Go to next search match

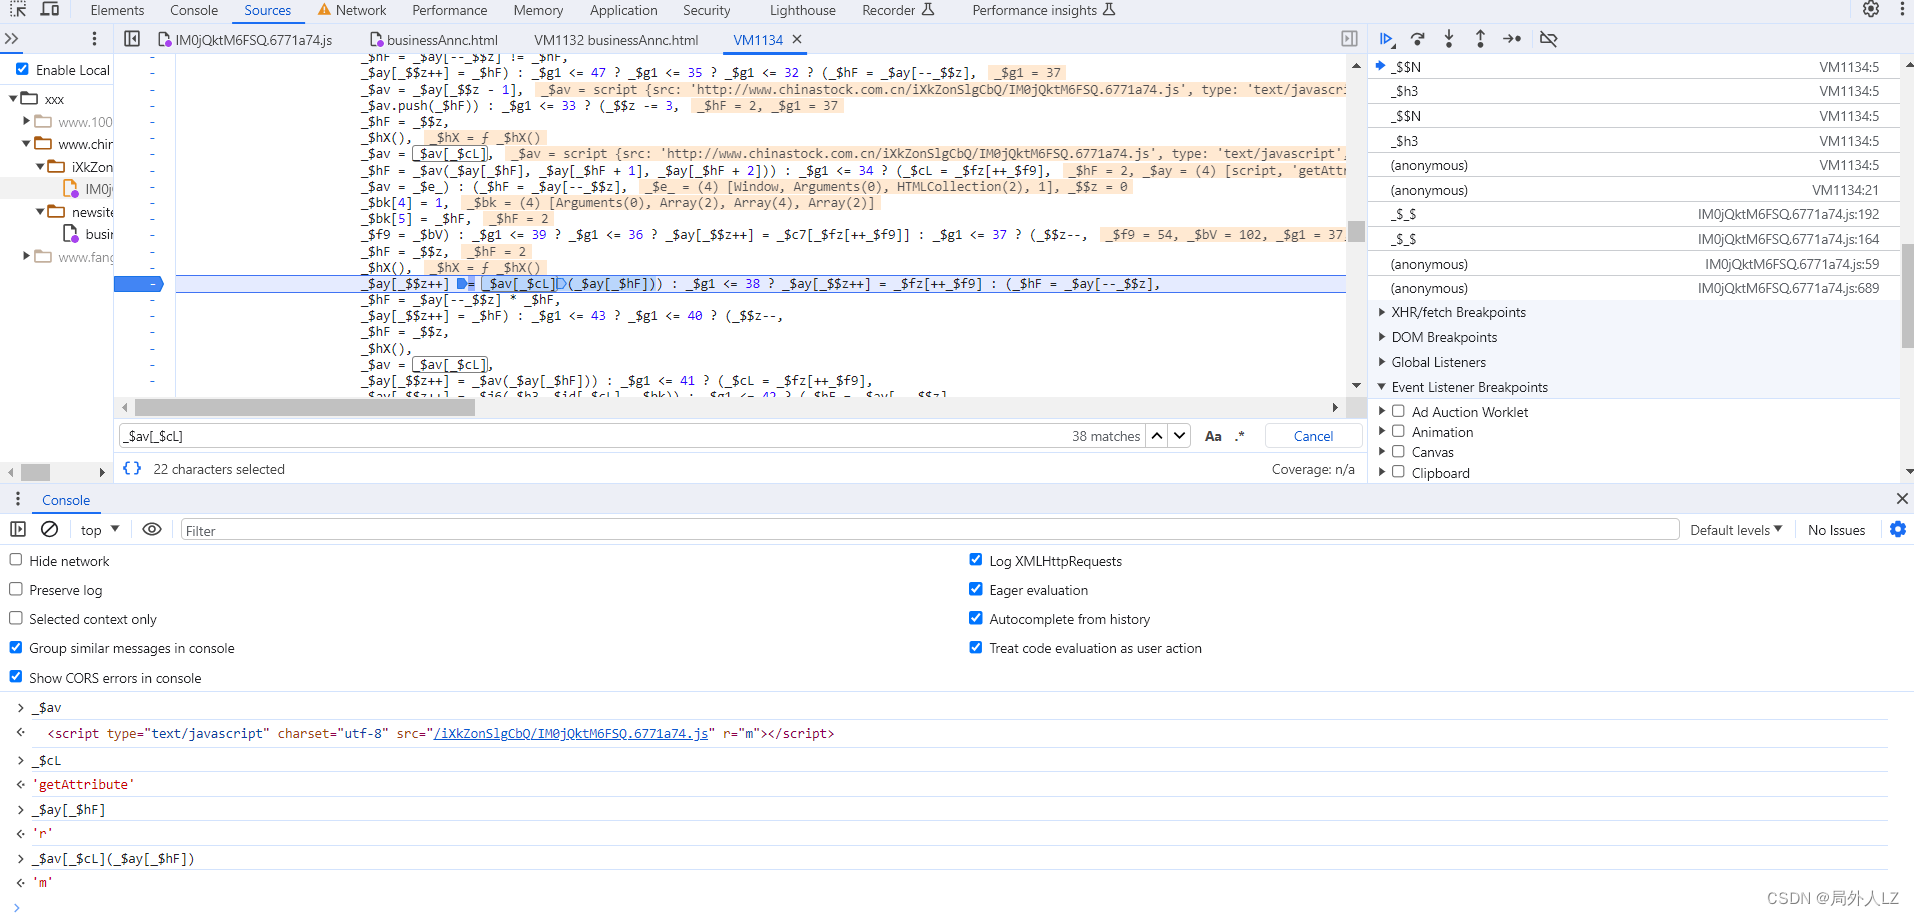[1180, 436]
